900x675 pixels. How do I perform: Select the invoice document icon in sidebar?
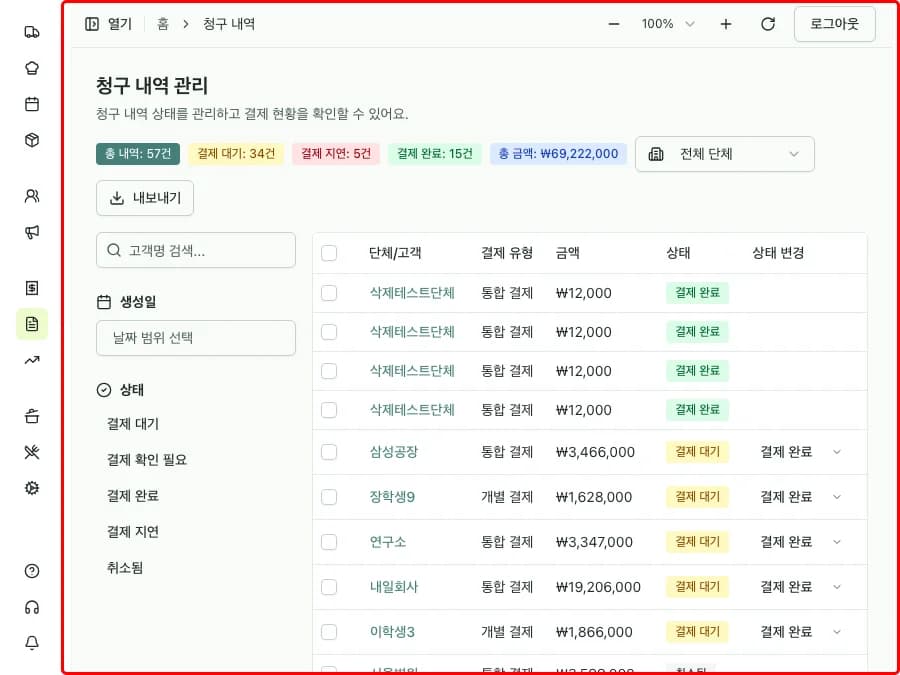tap(31, 324)
